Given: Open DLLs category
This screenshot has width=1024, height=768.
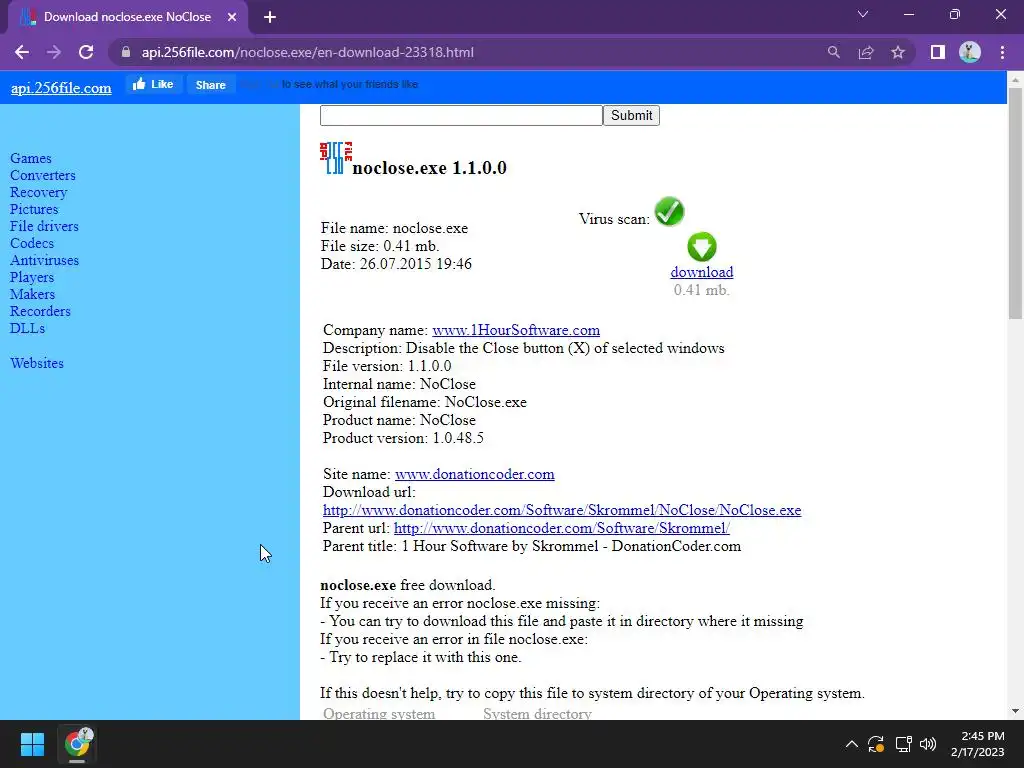Looking at the screenshot, I should (x=27, y=328).
